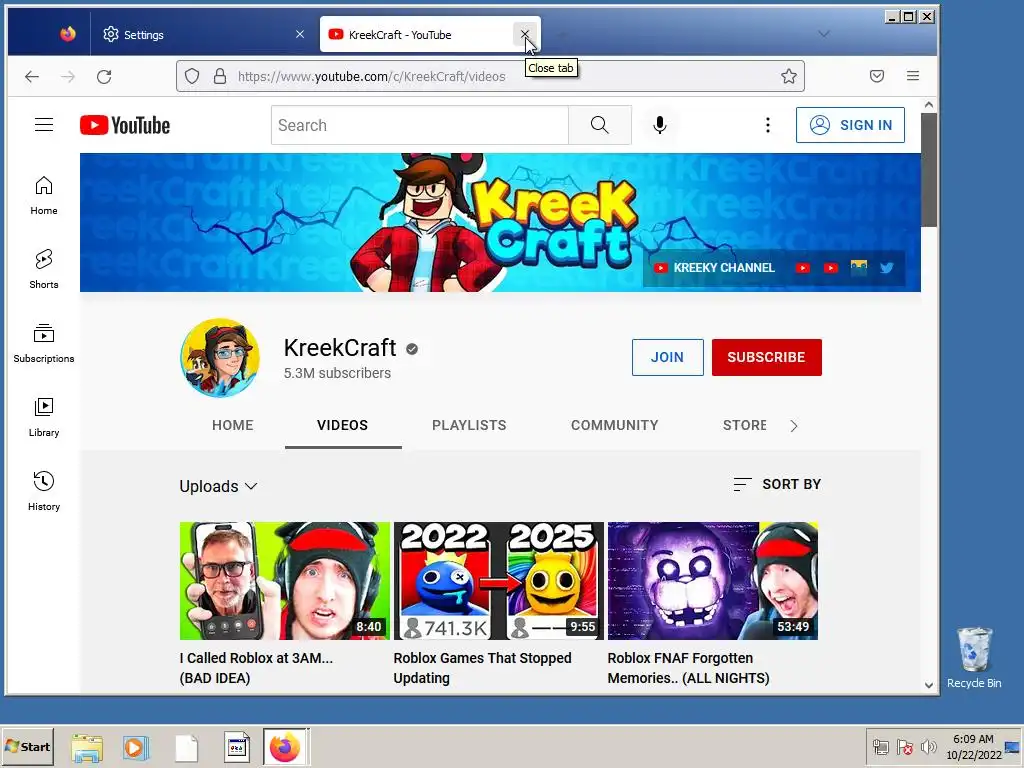
Task: Click the browser Back arrow
Action: point(31,76)
